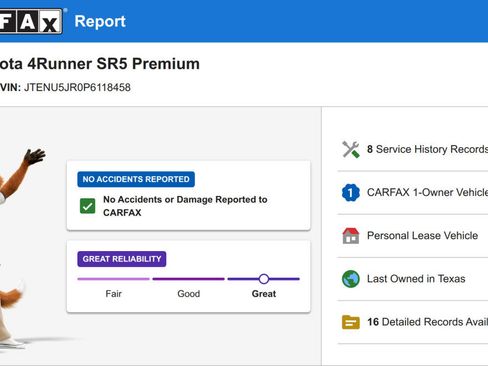
Task: Open 16 Detailed Records Available row
Action: [x=413, y=322]
